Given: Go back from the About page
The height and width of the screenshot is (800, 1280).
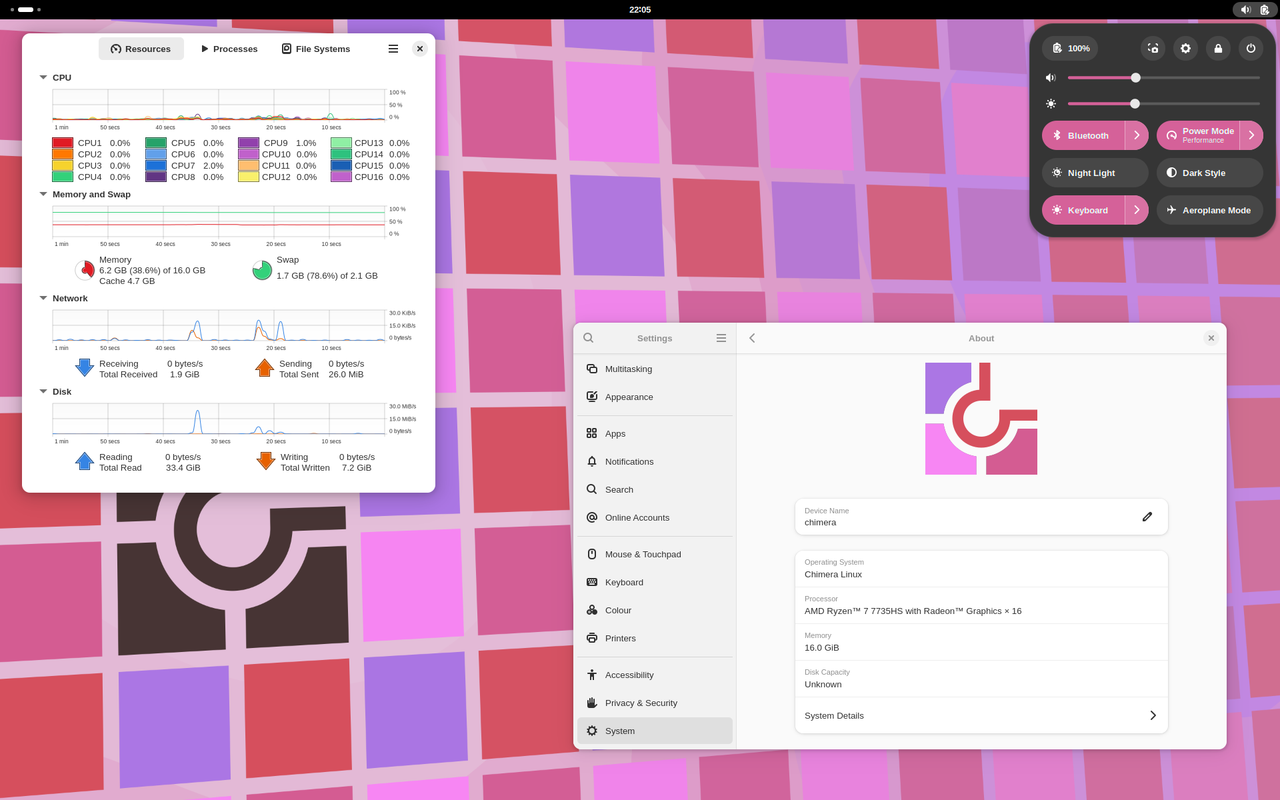Looking at the screenshot, I should pyautogui.click(x=752, y=338).
